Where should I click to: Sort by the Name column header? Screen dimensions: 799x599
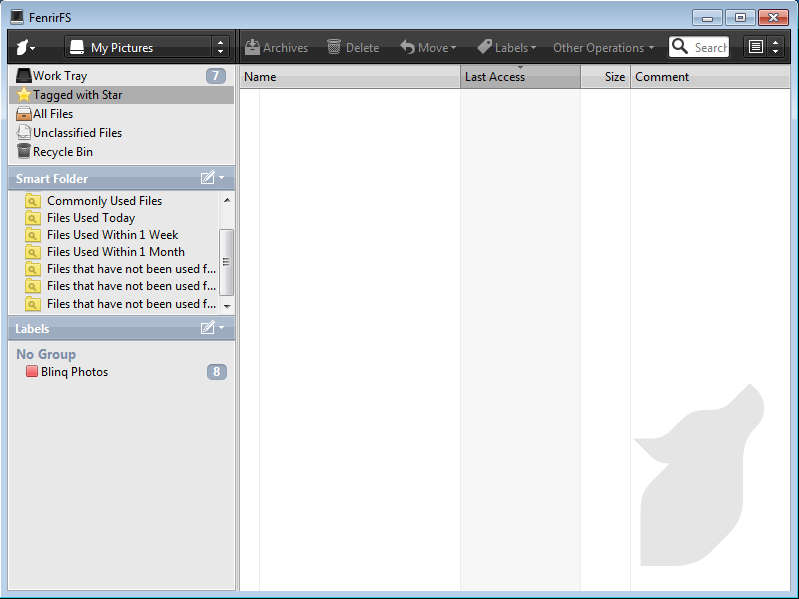tap(350, 77)
